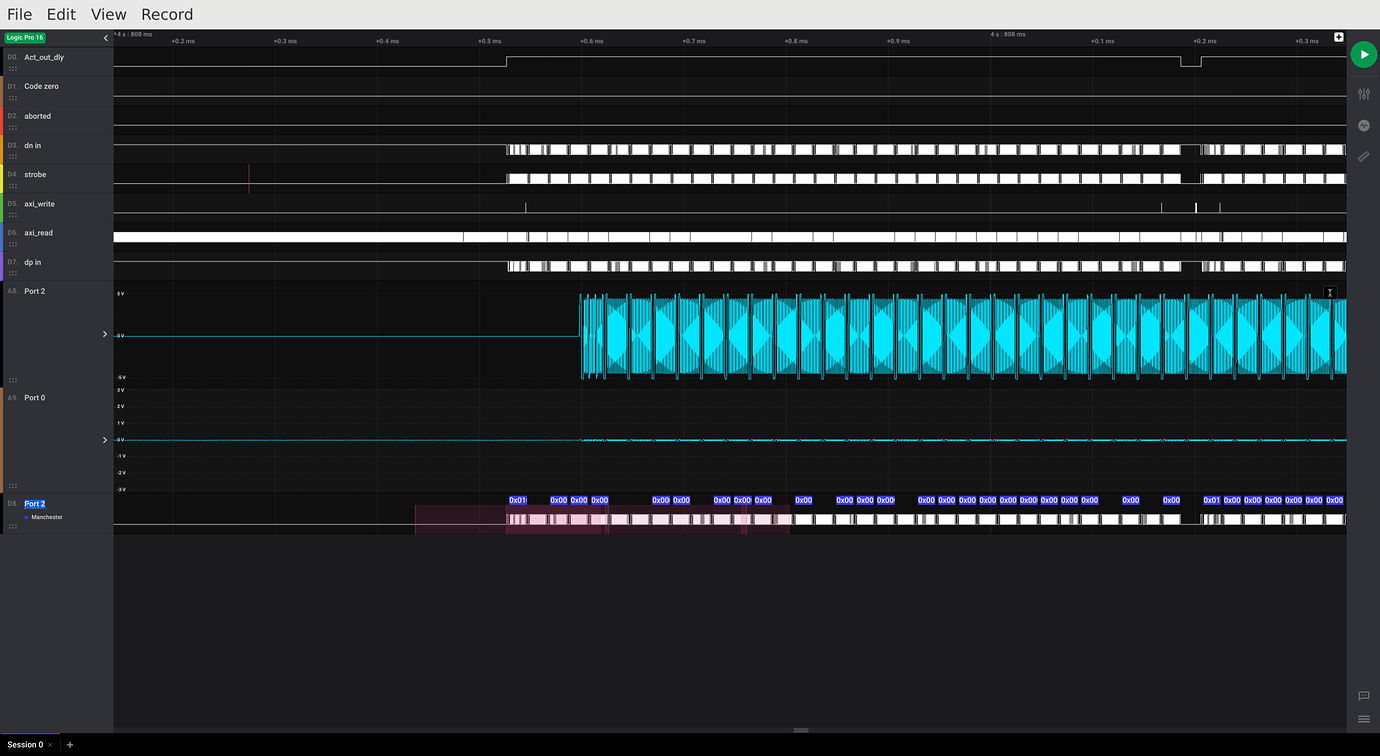The height and width of the screenshot is (756, 1380).
Task: Open the File menu
Action: pos(19,14)
